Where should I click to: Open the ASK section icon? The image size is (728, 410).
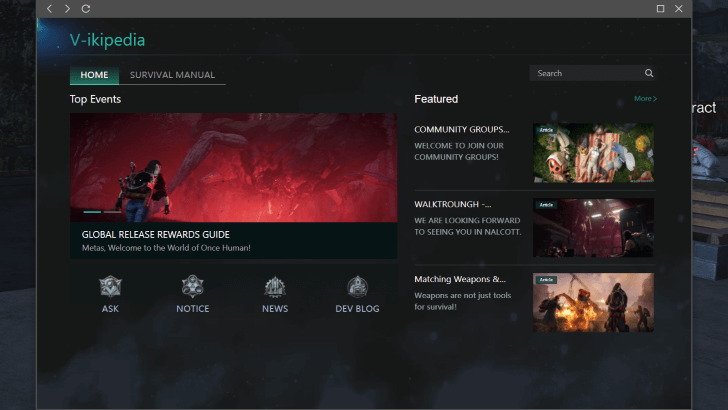click(110, 288)
